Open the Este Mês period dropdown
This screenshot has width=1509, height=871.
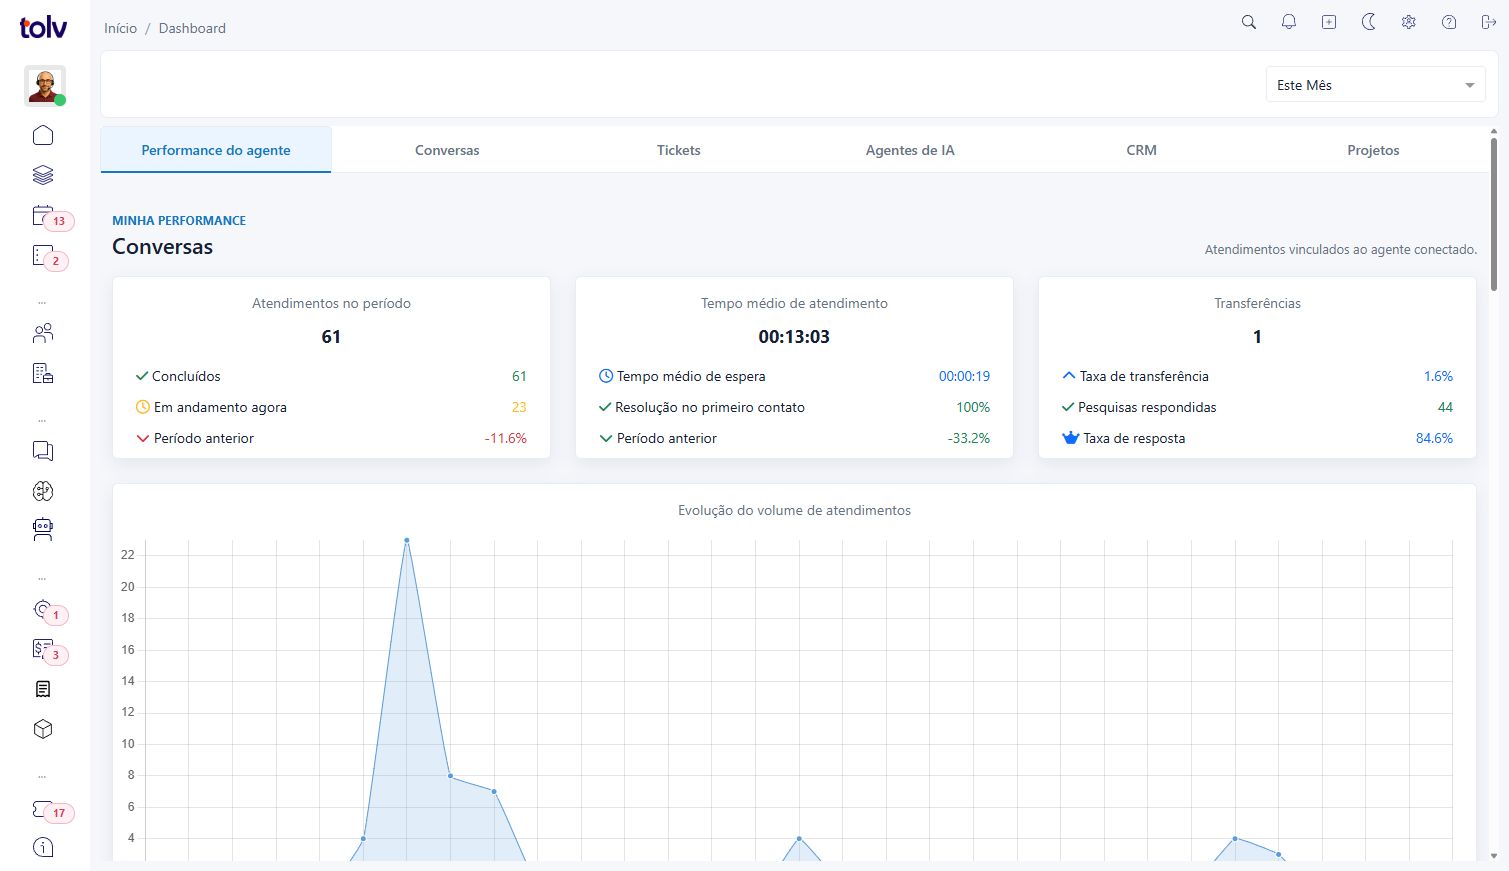1375,85
